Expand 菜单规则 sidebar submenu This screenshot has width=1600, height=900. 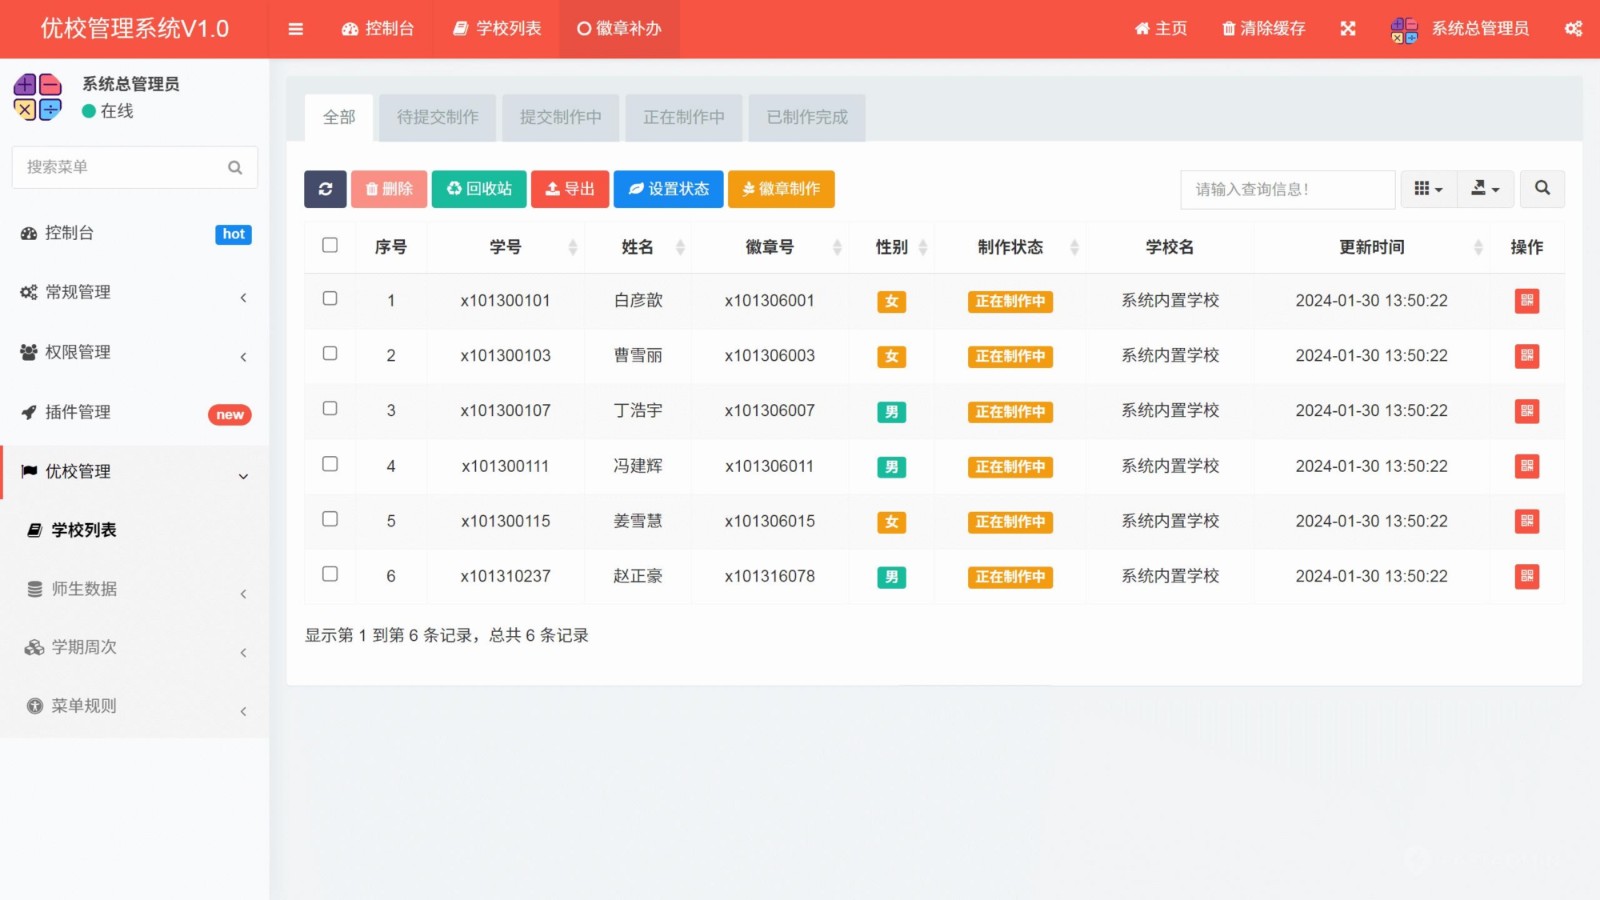point(135,707)
